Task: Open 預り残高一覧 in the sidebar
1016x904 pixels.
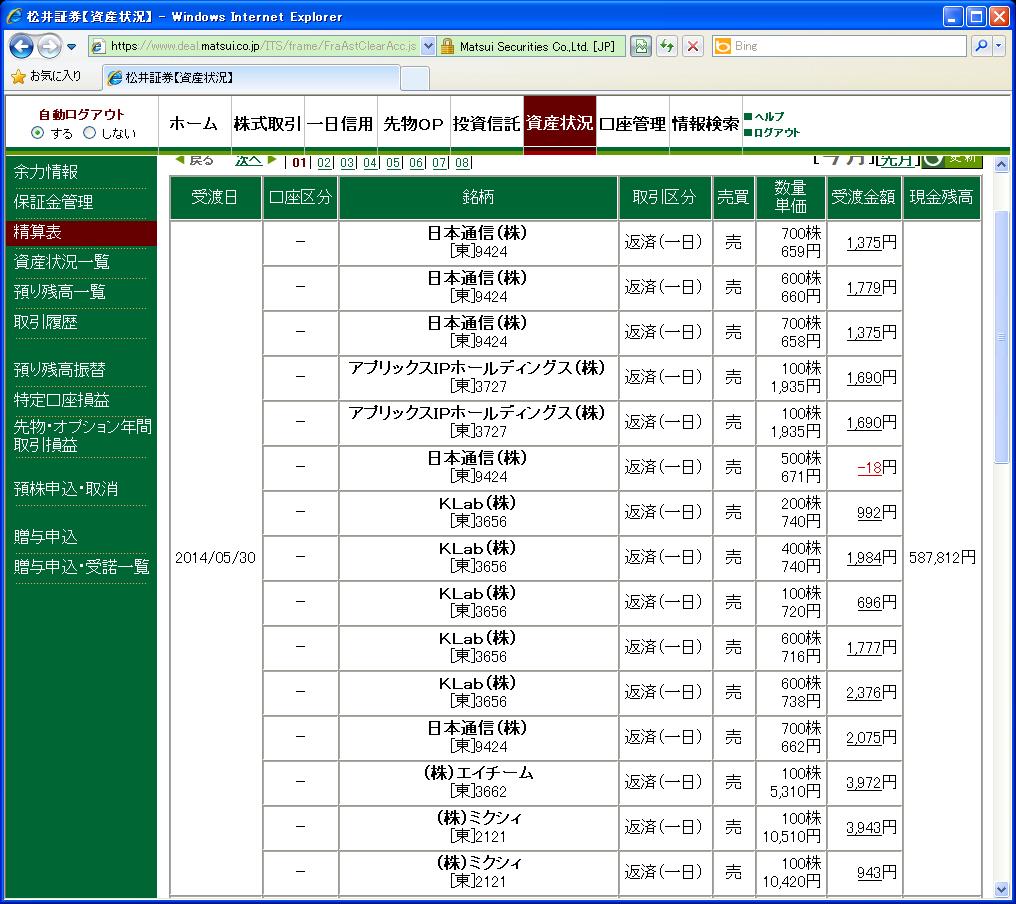Action: (60, 292)
